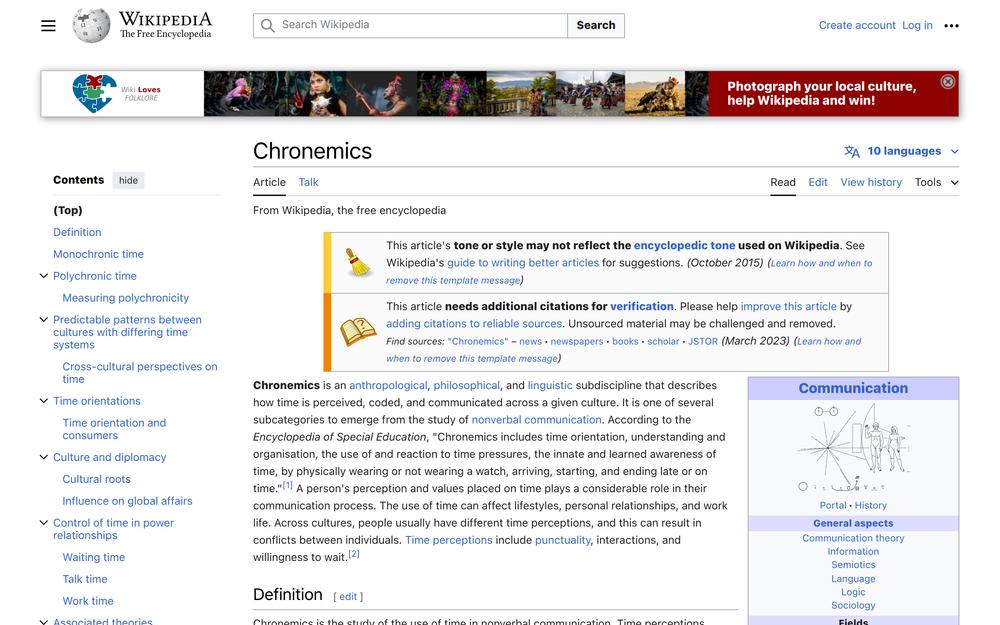The image size is (1000, 625).
Task: Go to Influence on global affairs
Action: coord(127,501)
